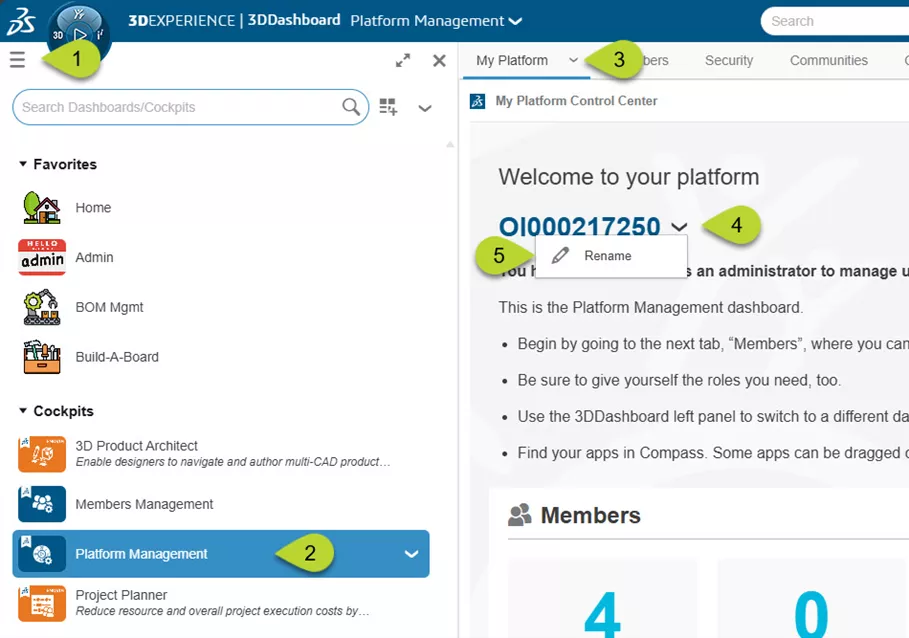This screenshot has height=638, width=909.
Task: Collapse the Favorites section
Action: tap(23, 164)
